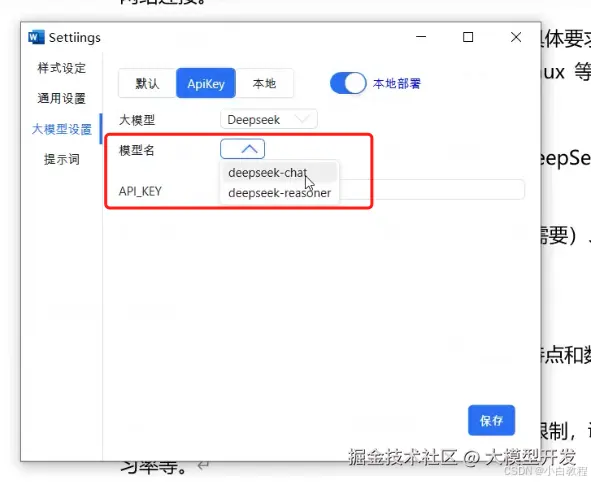Click into the API_KEY input field
The width and height of the screenshot is (591, 482).
(432, 190)
